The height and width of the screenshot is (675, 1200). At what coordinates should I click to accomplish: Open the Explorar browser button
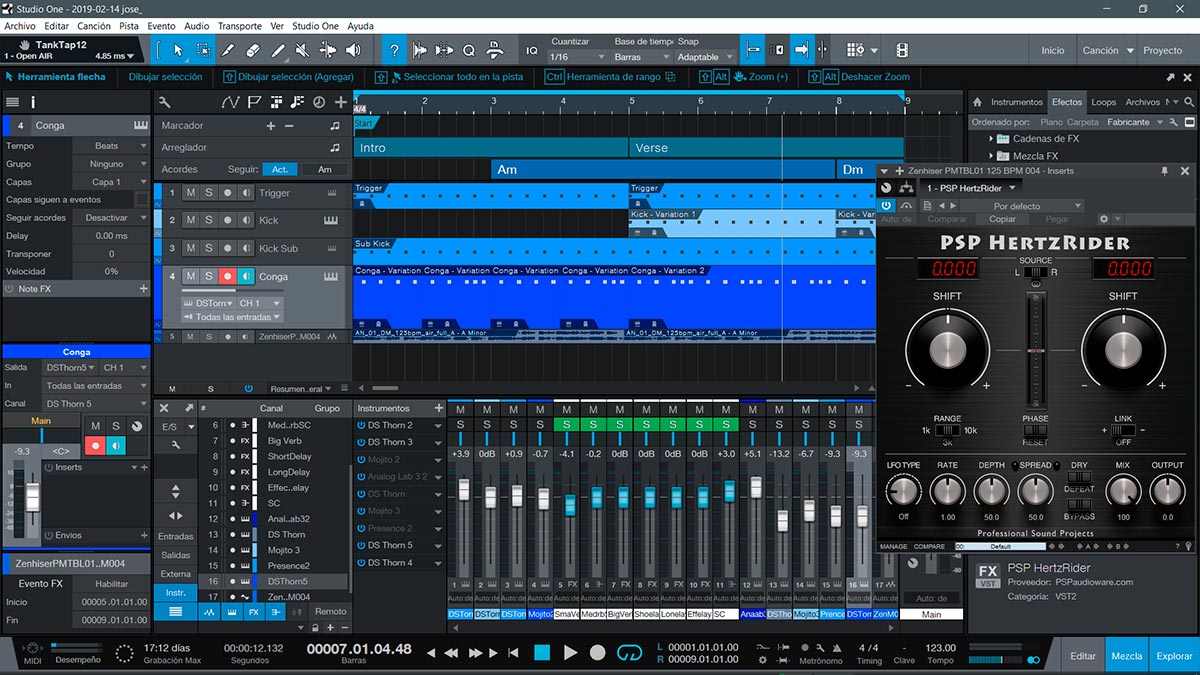(x=1175, y=656)
